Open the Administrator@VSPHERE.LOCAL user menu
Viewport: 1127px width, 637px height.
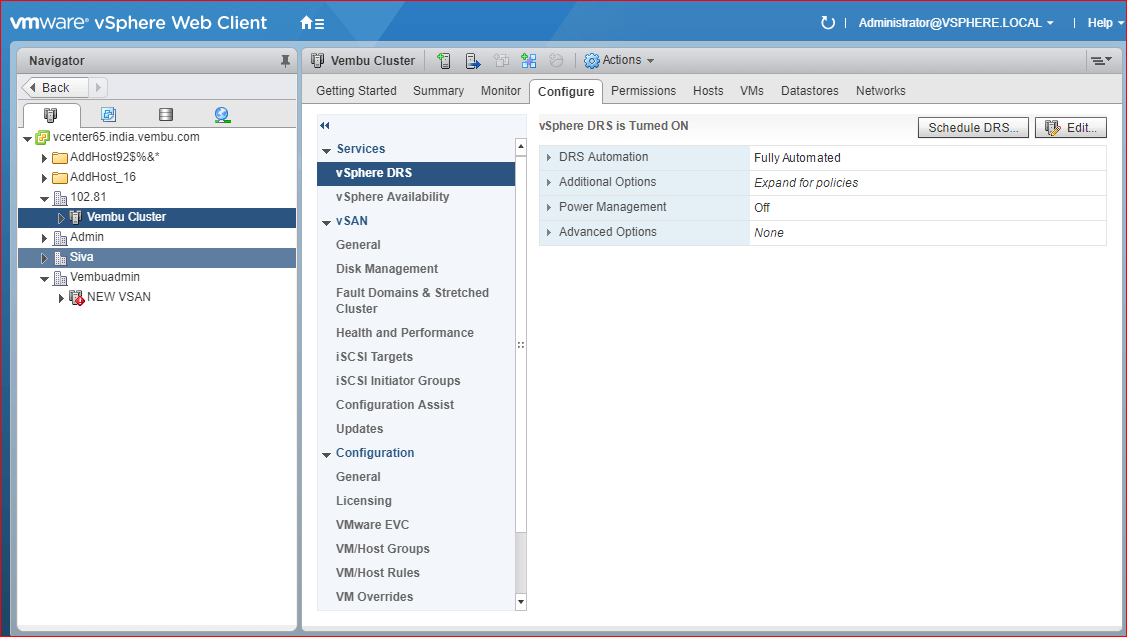pyautogui.click(x=956, y=23)
